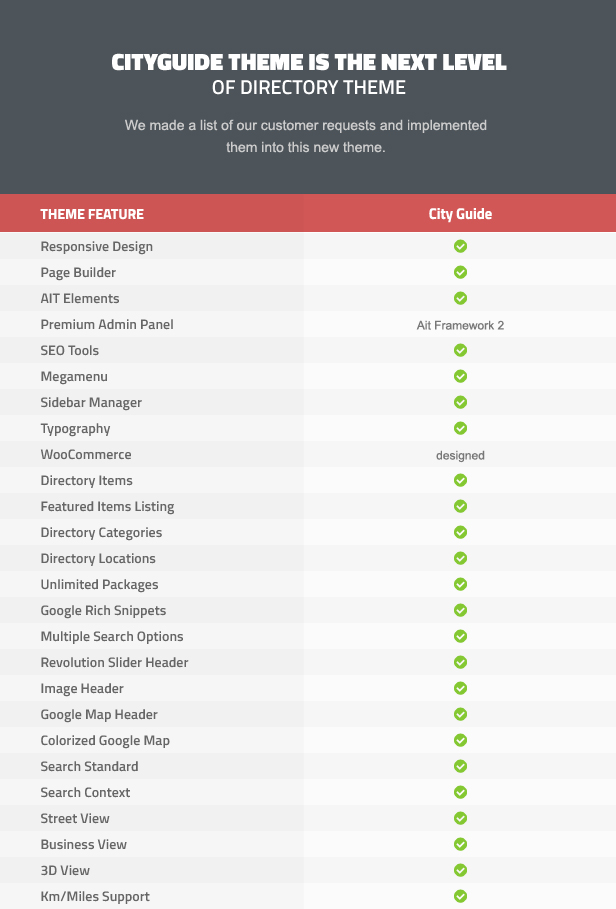Click the 'designed' value in WooCommerce row
Image resolution: width=616 pixels, height=909 pixels.
[460, 456]
